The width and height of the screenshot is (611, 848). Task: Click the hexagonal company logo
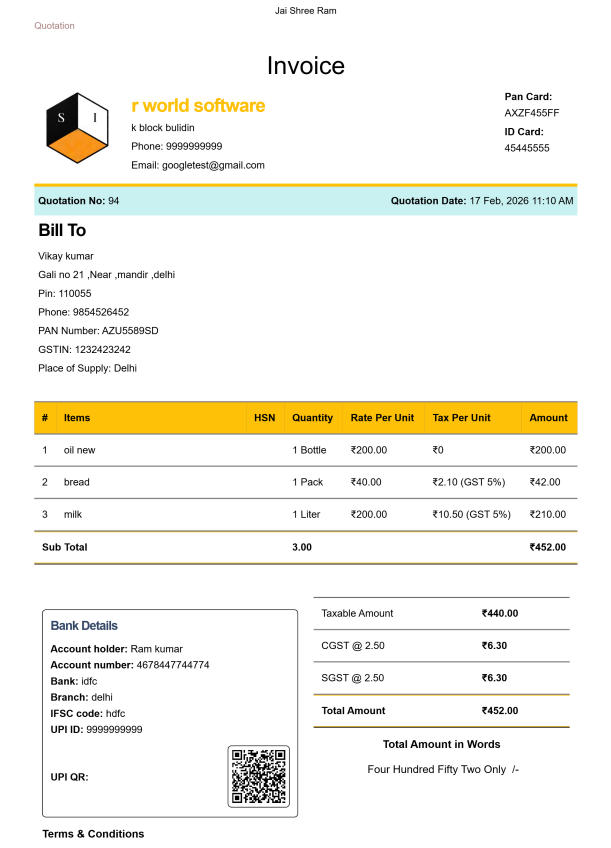78,128
